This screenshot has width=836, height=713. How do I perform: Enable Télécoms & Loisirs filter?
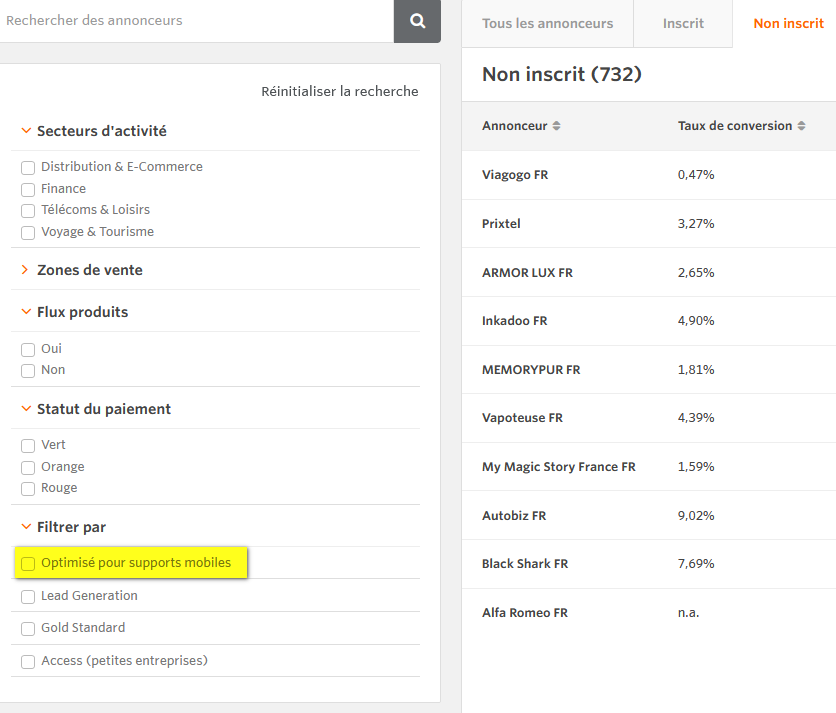(28, 211)
